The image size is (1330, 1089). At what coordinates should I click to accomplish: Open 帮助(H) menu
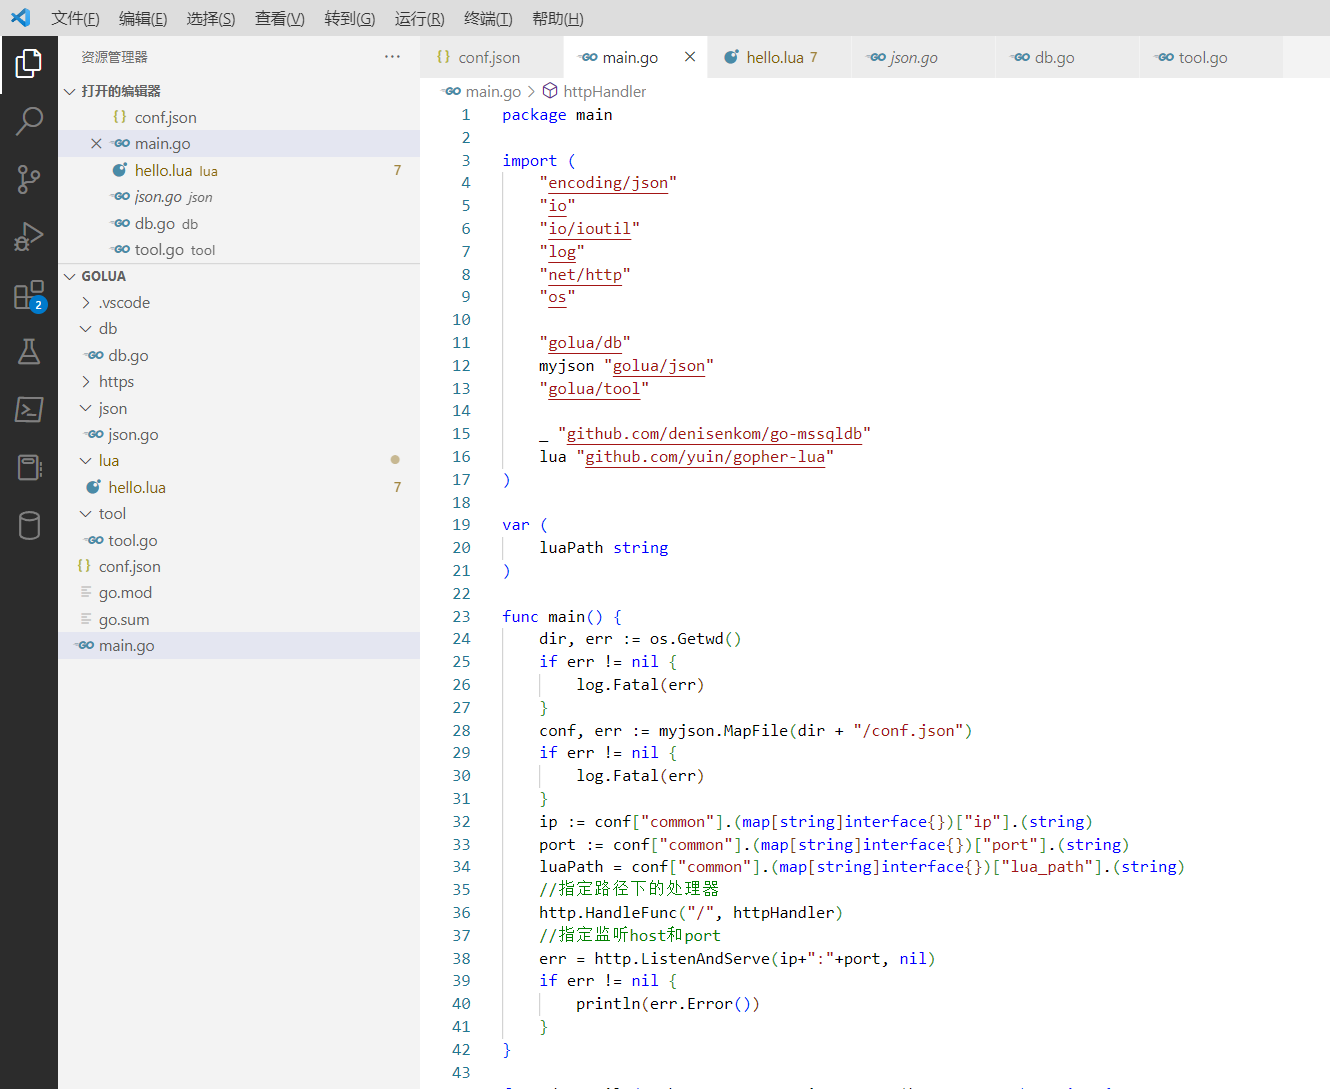558,18
